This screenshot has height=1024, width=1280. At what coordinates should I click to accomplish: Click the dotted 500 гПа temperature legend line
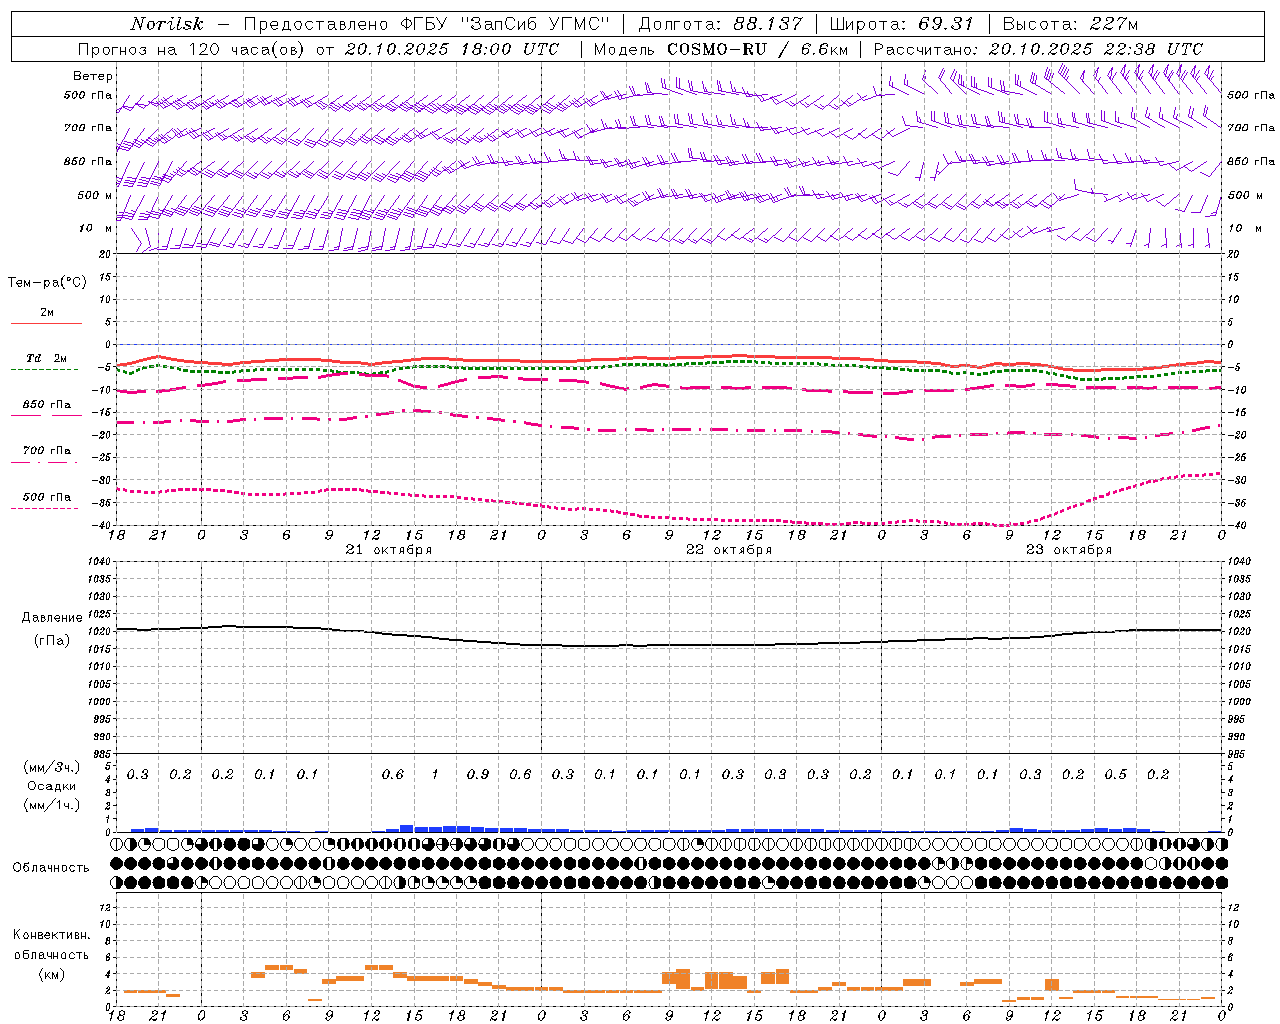click(46, 508)
